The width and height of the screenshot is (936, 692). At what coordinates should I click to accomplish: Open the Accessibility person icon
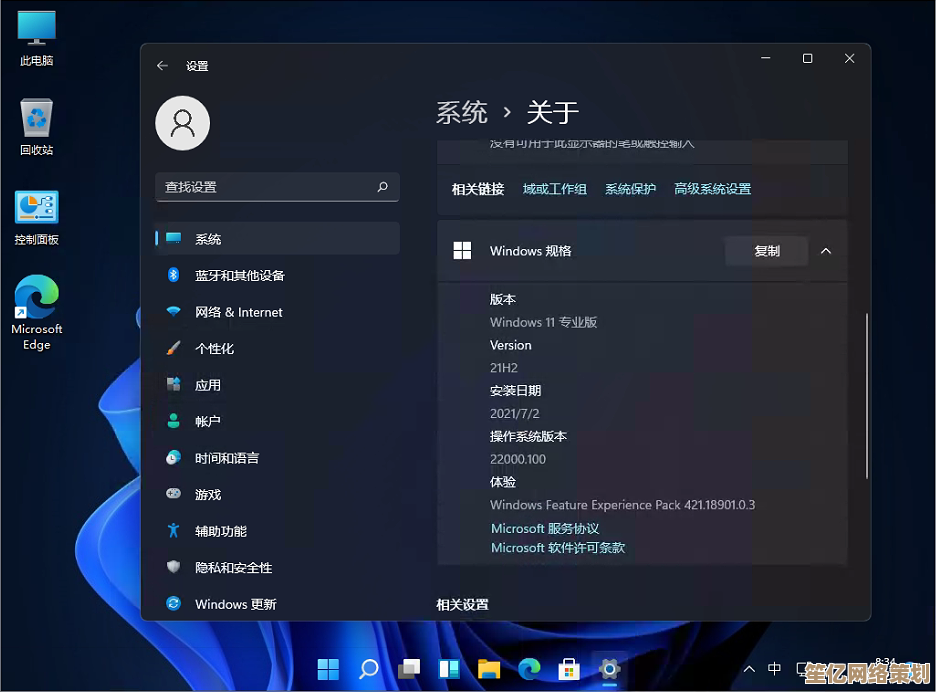click(x=173, y=531)
